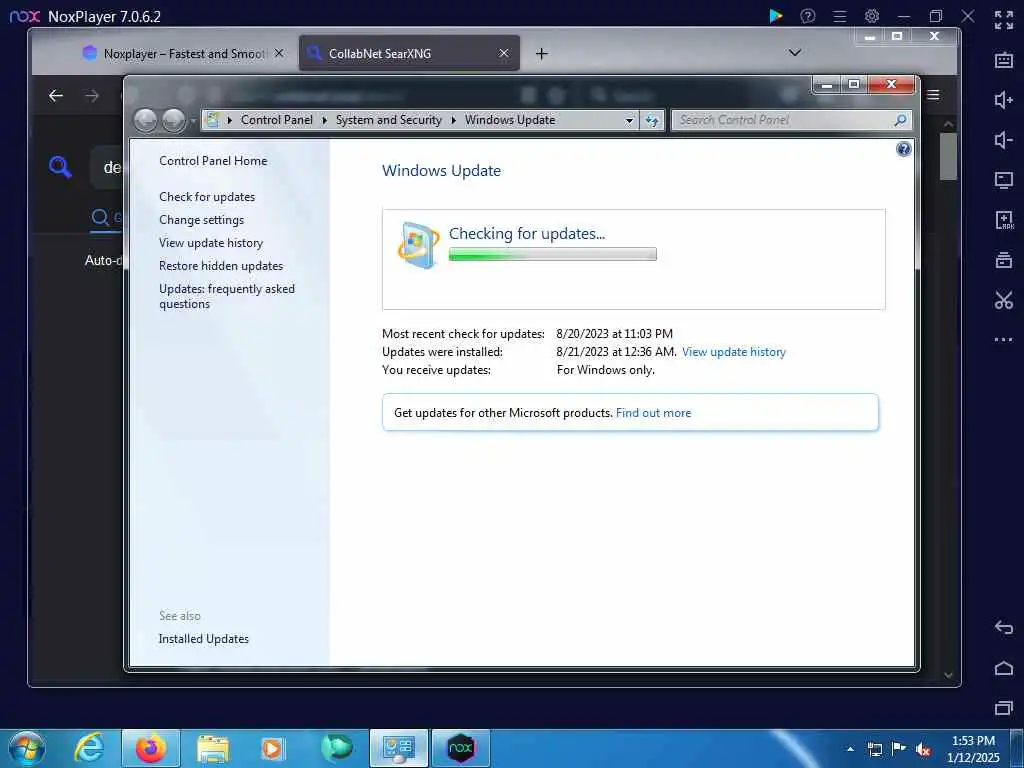This screenshot has width=1024, height=768.
Task: Click System and Security breadcrumb
Action: (x=389, y=120)
